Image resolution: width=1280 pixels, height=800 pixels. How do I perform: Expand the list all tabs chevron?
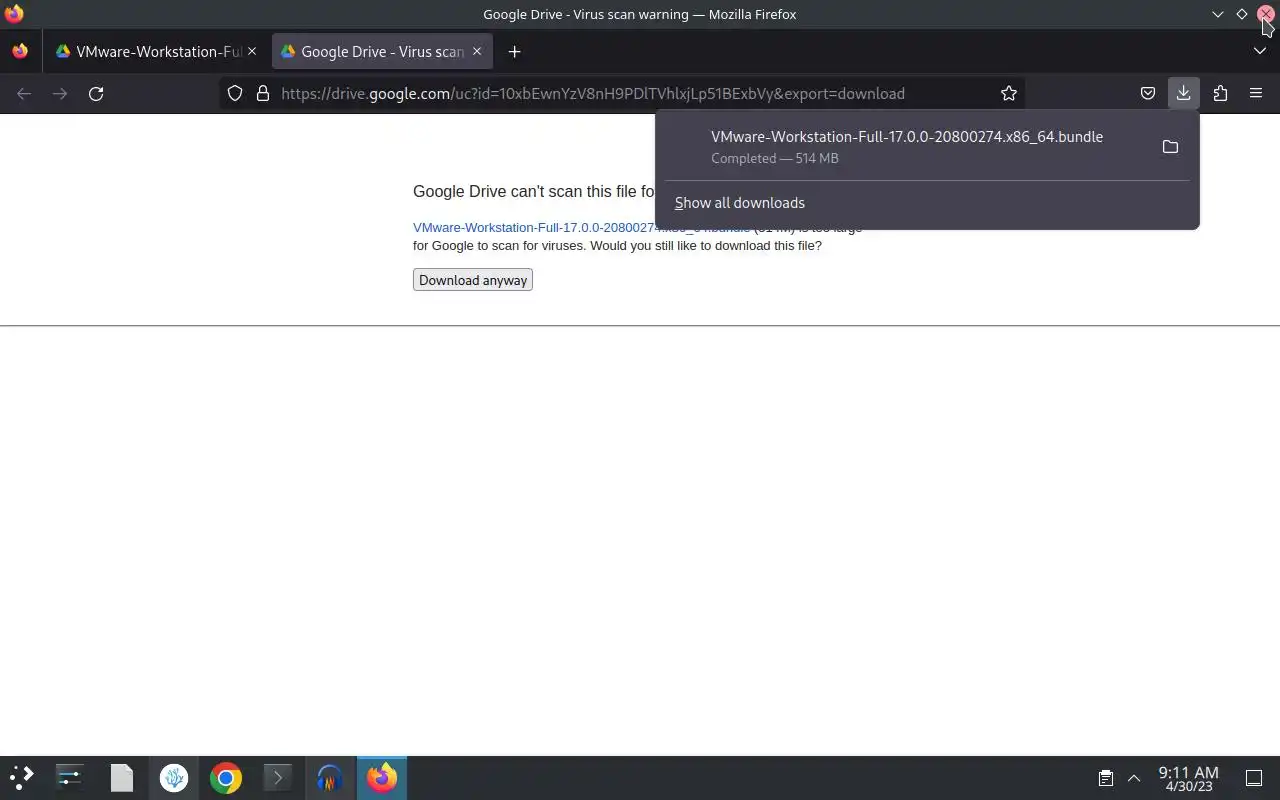pyautogui.click(x=1259, y=51)
